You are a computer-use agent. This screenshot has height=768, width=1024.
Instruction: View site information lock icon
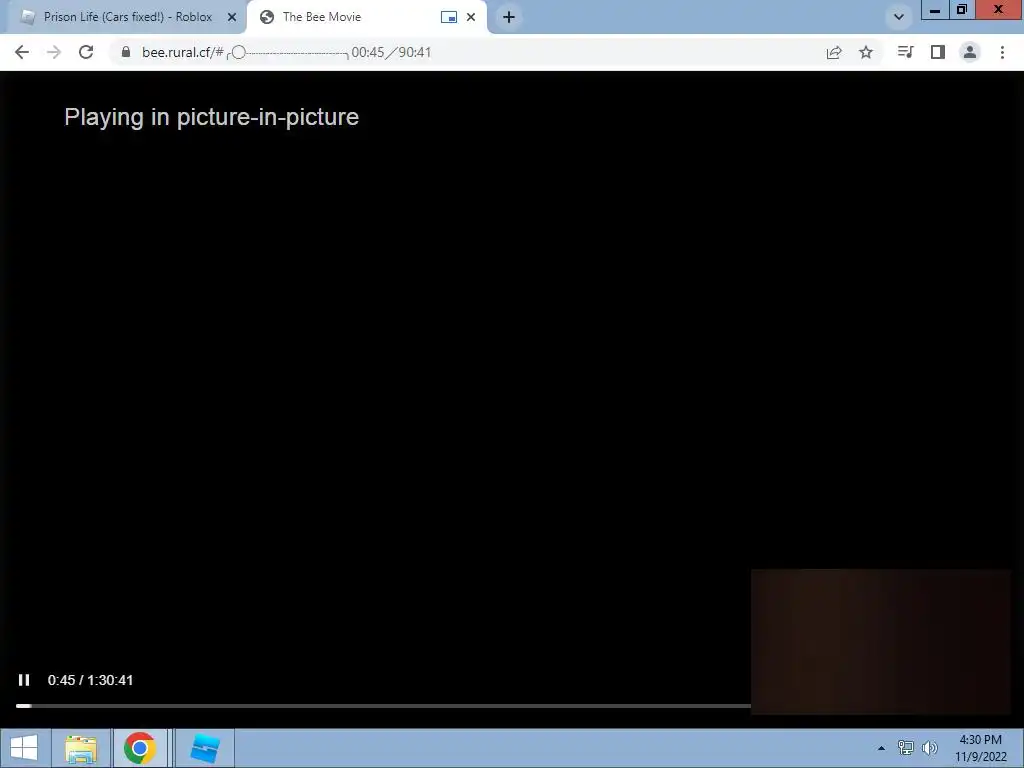coord(126,52)
